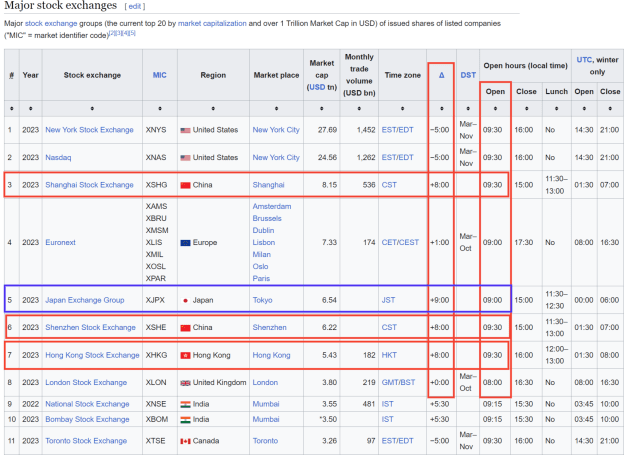
Task: Click China flag in Shanghai Stock Exchange row
Action: tap(185, 185)
